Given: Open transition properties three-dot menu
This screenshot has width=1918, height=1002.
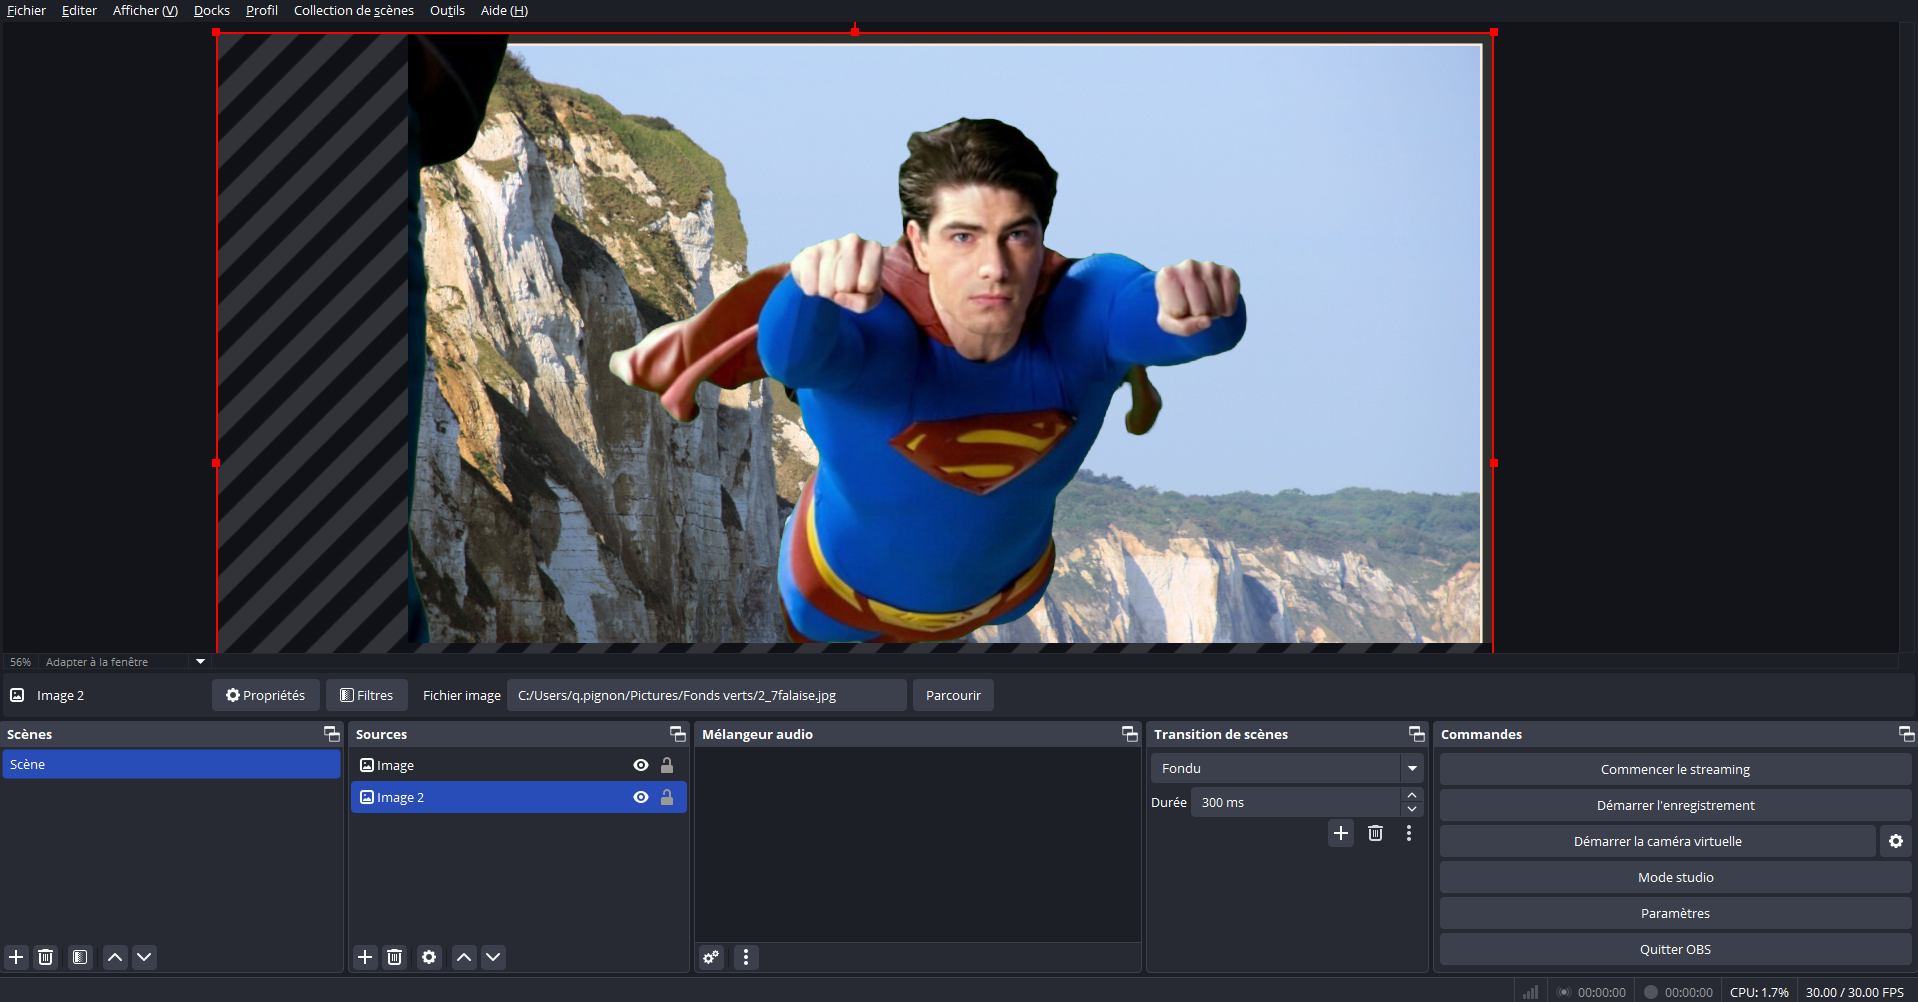Looking at the screenshot, I should point(1409,833).
